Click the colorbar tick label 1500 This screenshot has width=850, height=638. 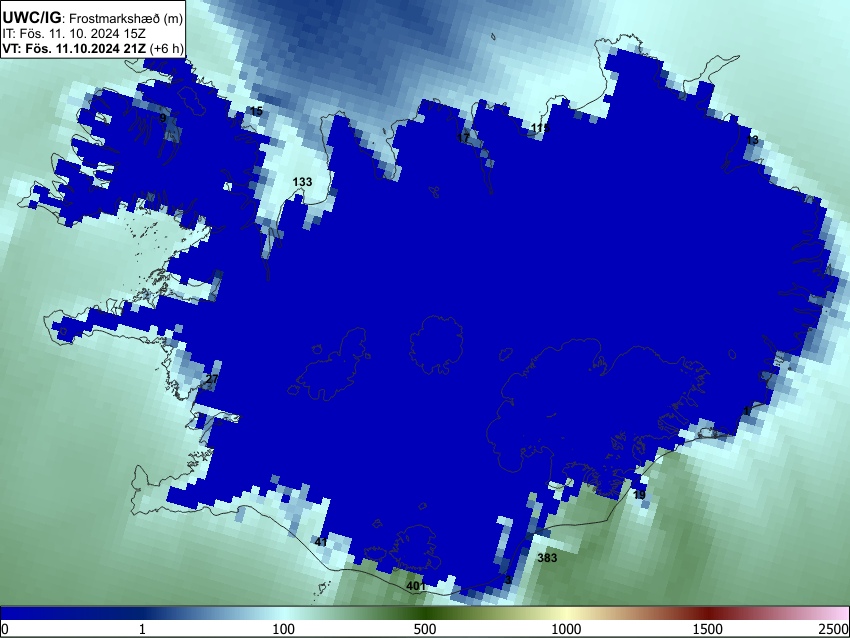(x=708, y=629)
